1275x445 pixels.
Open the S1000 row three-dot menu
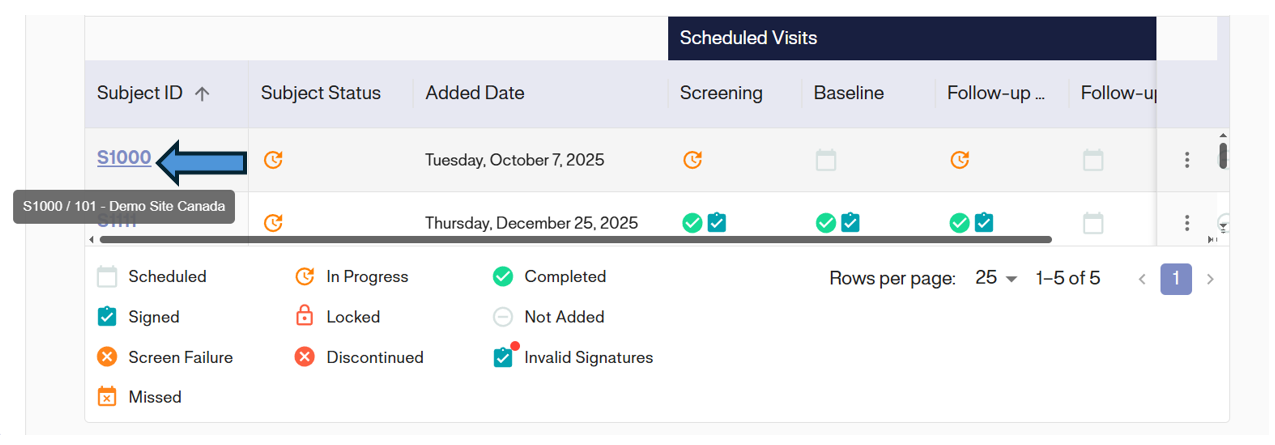click(1187, 160)
